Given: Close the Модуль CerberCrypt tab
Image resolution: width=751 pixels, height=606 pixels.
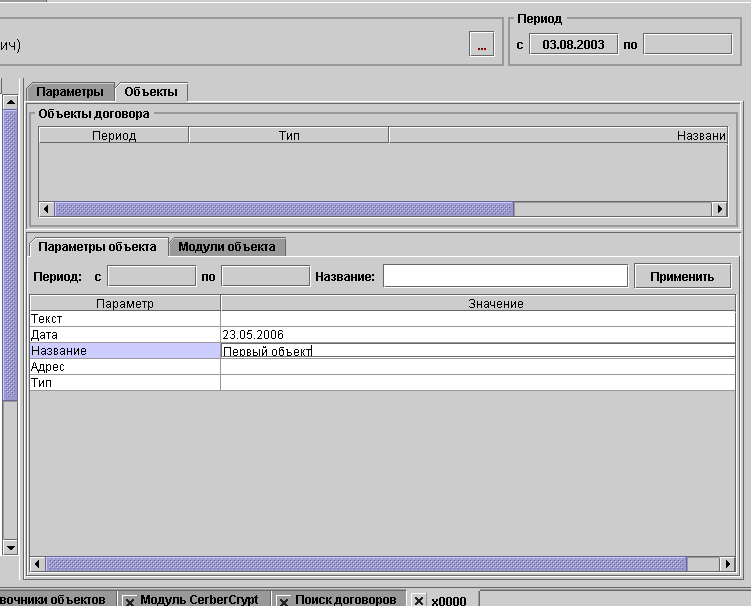Looking at the screenshot, I should click(130, 600).
